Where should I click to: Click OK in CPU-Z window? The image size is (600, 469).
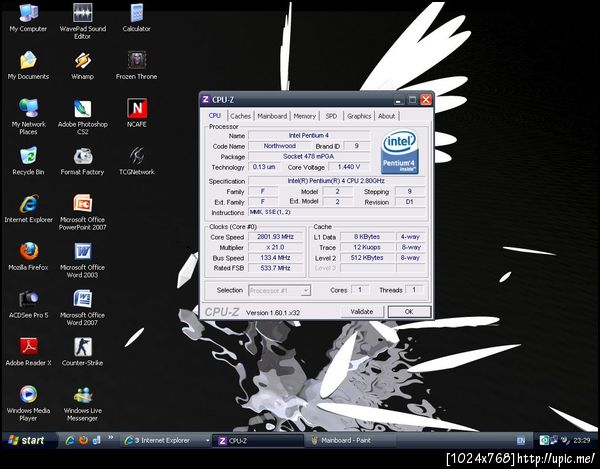coord(409,312)
